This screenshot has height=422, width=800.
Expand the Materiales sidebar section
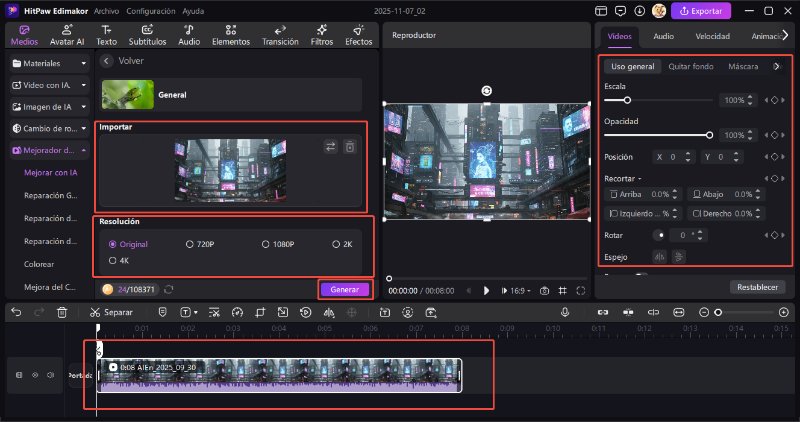[x=49, y=63]
